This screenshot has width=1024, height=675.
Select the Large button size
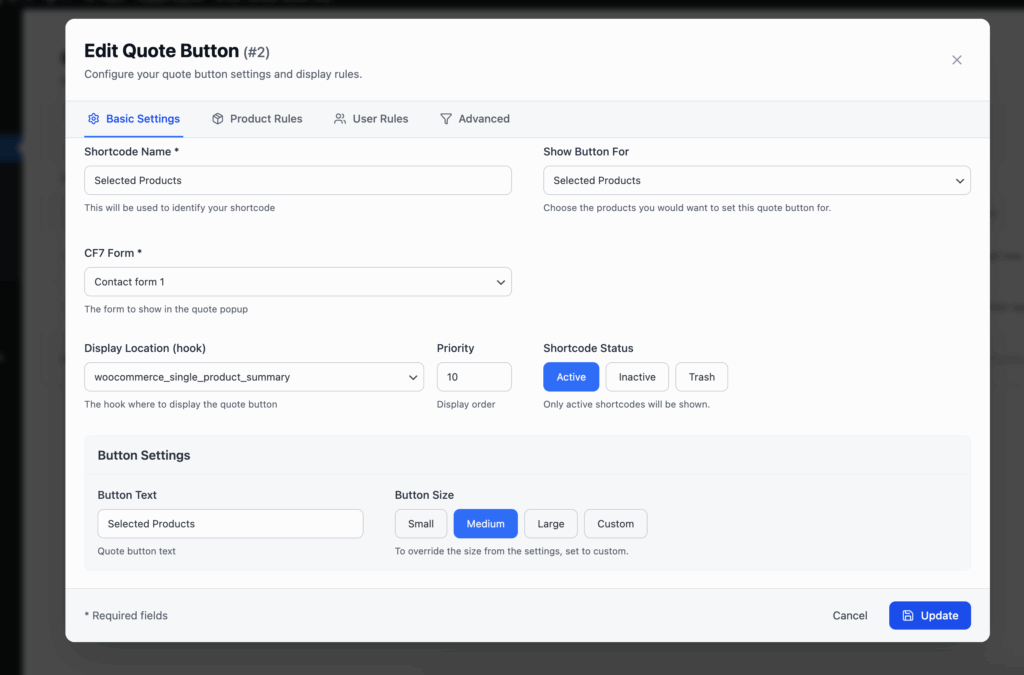point(550,524)
